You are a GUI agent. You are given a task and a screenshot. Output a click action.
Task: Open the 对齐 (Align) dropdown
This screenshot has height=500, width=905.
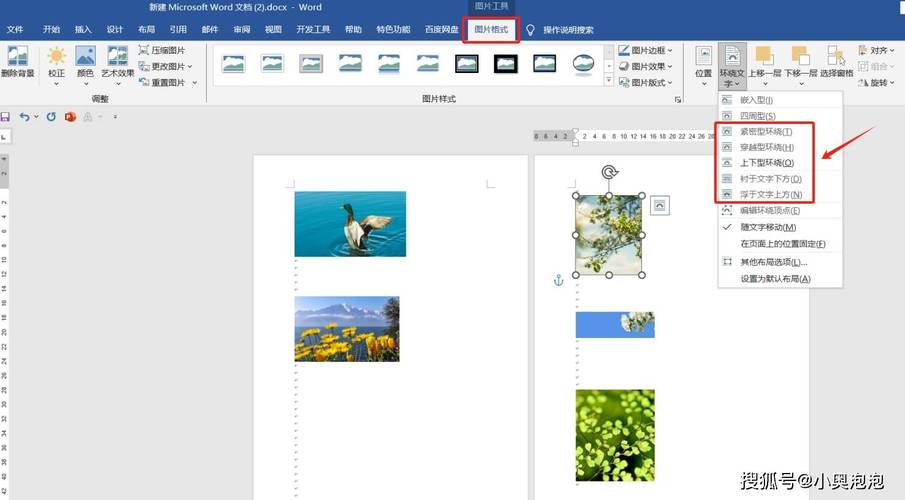click(x=876, y=50)
